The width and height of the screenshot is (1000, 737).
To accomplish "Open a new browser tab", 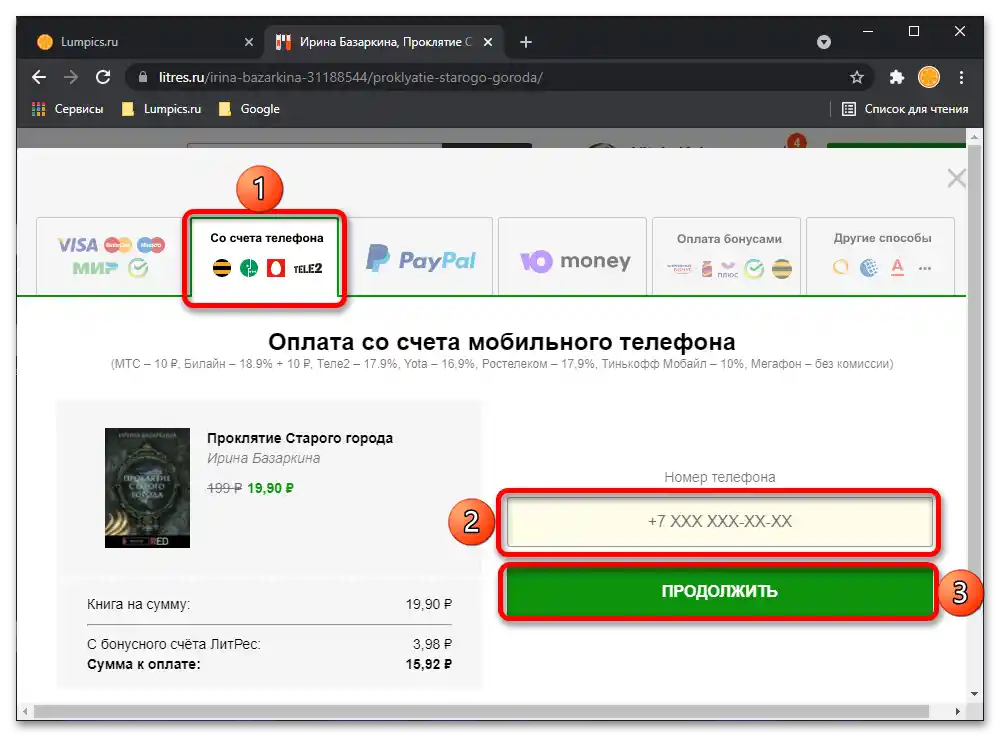I will (x=526, y=42).
